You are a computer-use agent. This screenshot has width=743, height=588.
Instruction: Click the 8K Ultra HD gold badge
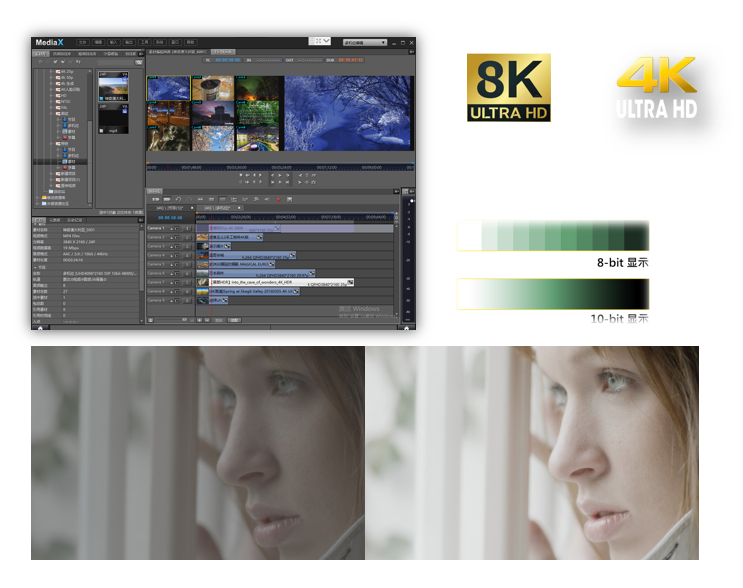(x=508, y=88)
